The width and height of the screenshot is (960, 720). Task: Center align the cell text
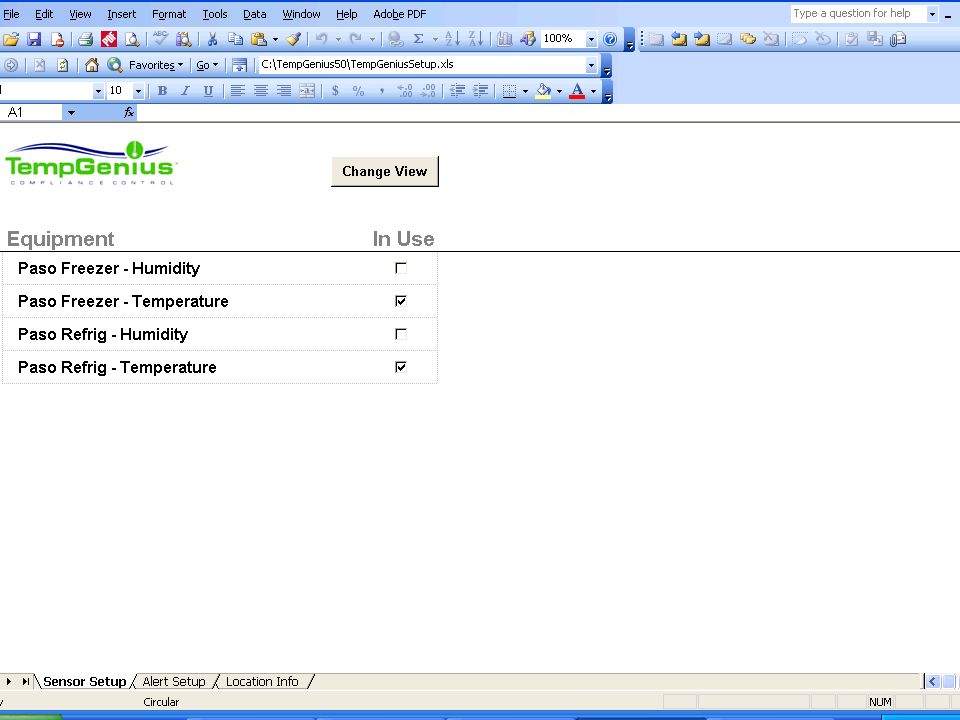261,91
